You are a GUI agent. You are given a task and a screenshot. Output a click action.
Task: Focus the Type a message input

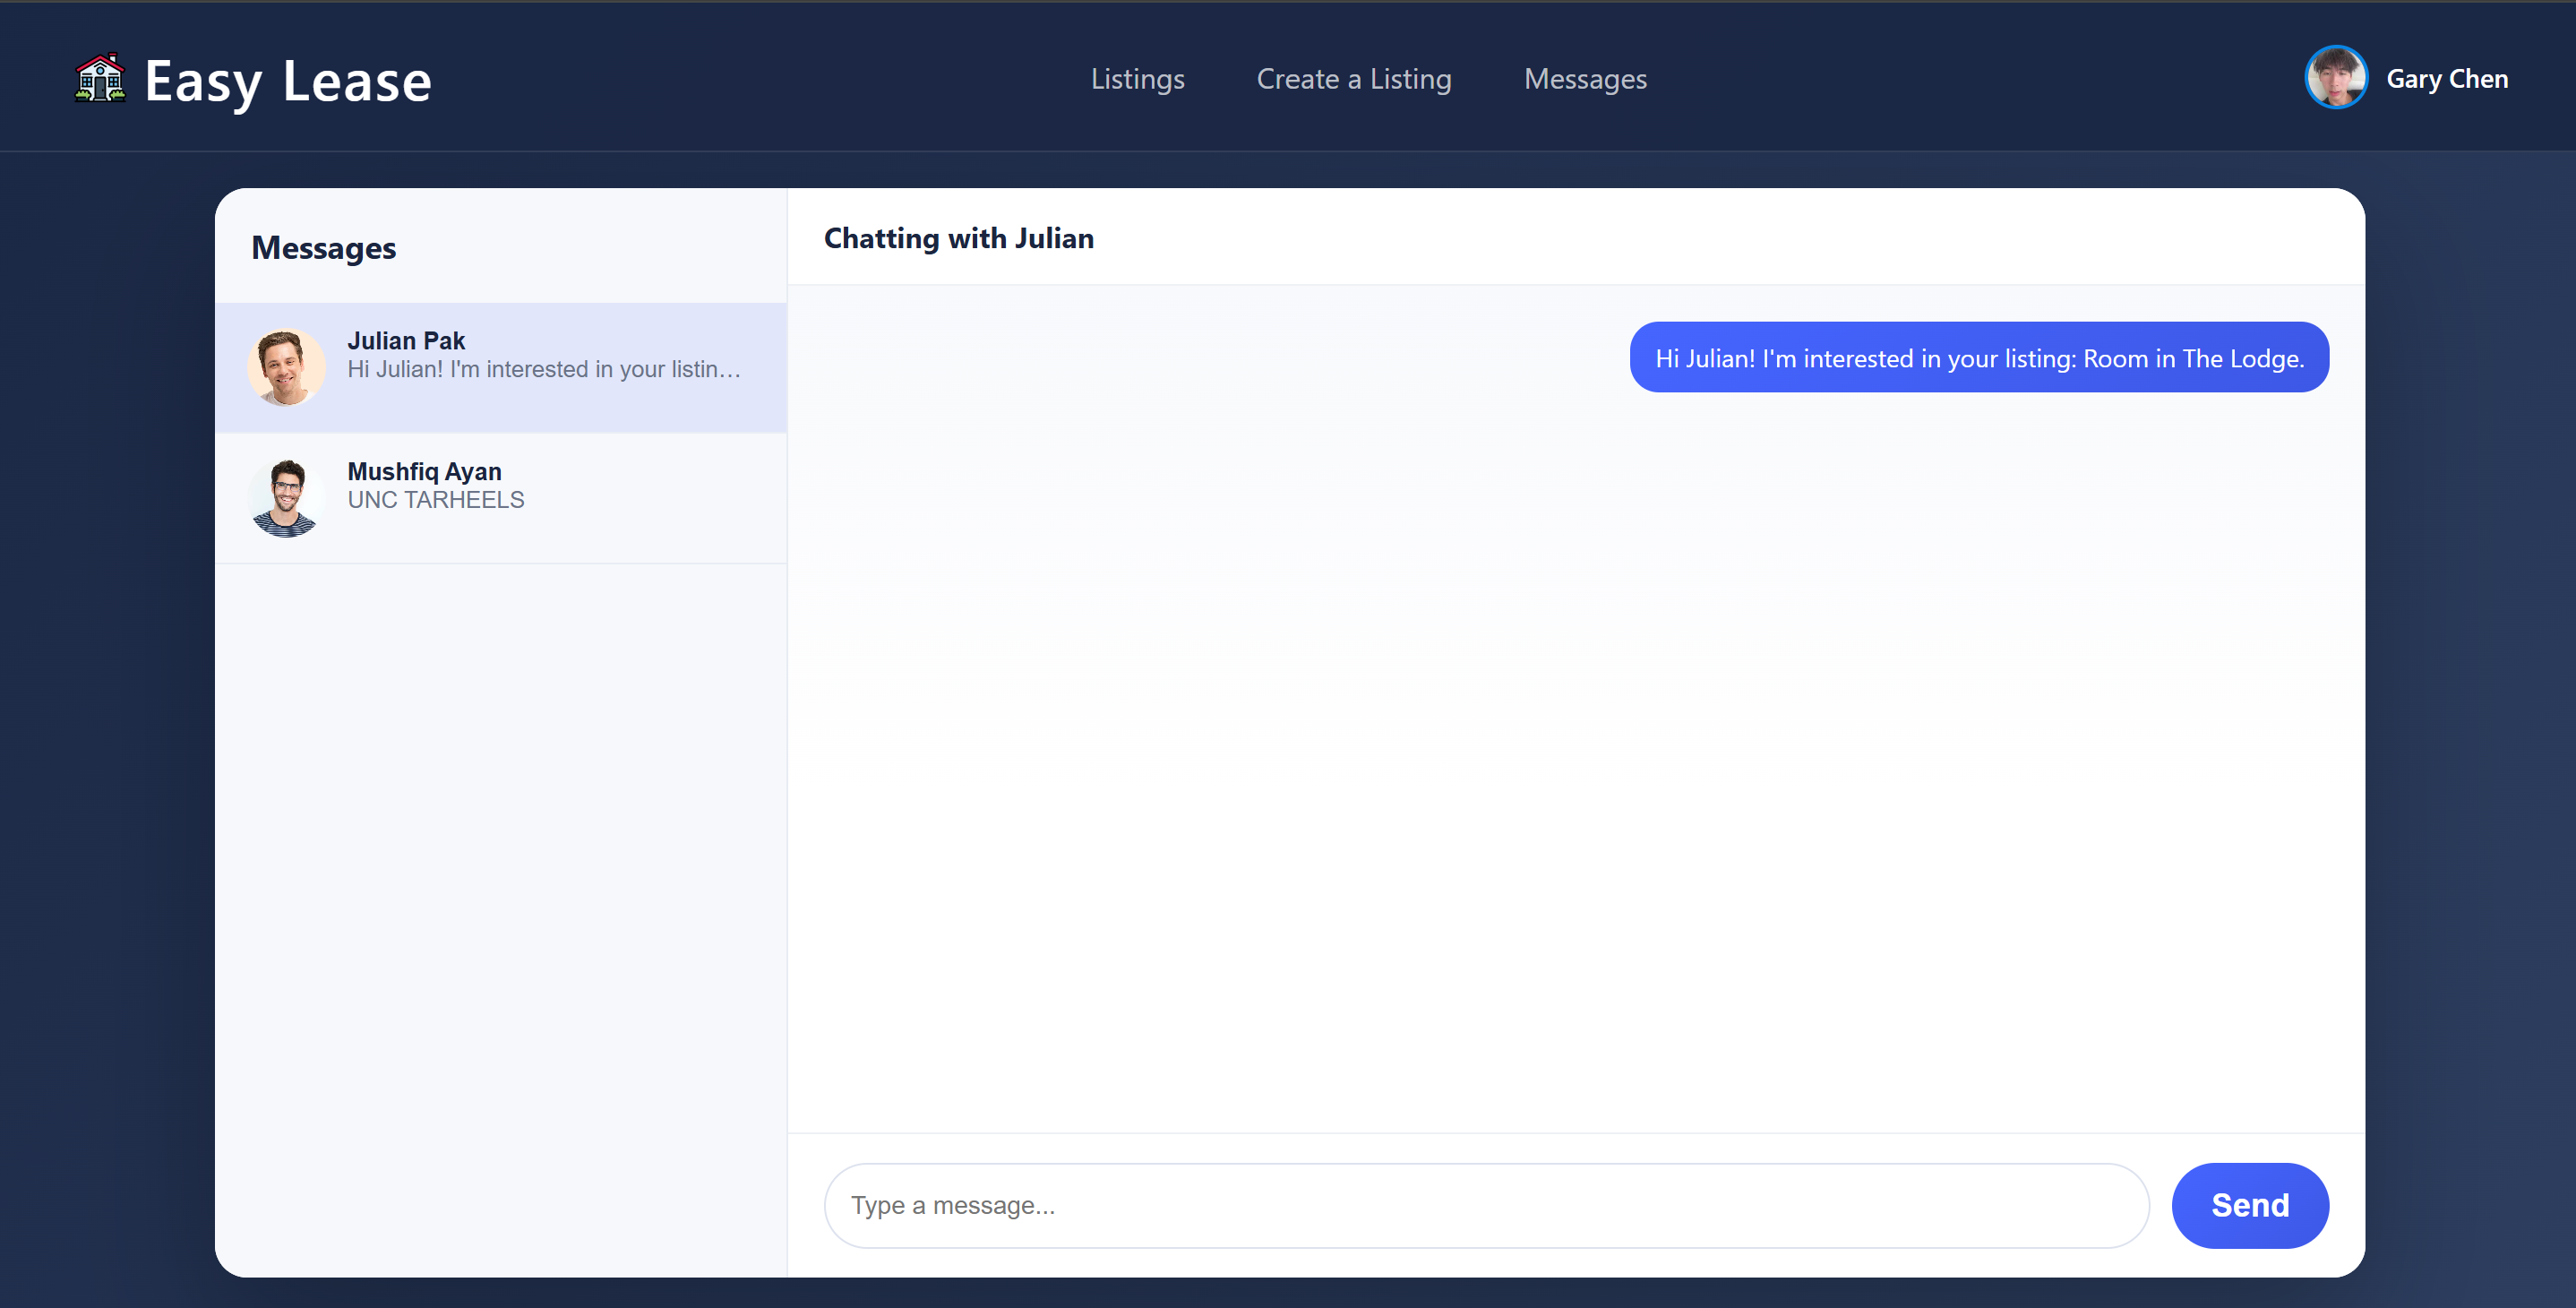click(1486, 1205)
